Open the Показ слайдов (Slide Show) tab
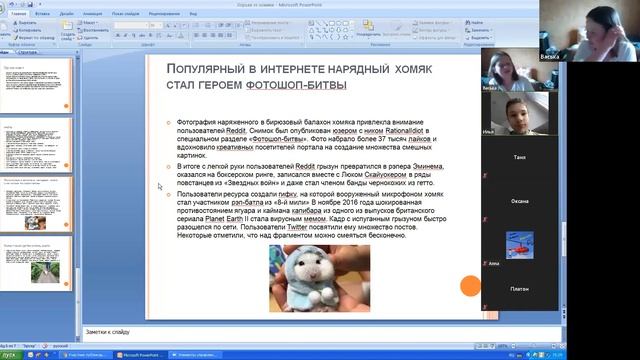This screenshot has height=360, width=640. 126,13
